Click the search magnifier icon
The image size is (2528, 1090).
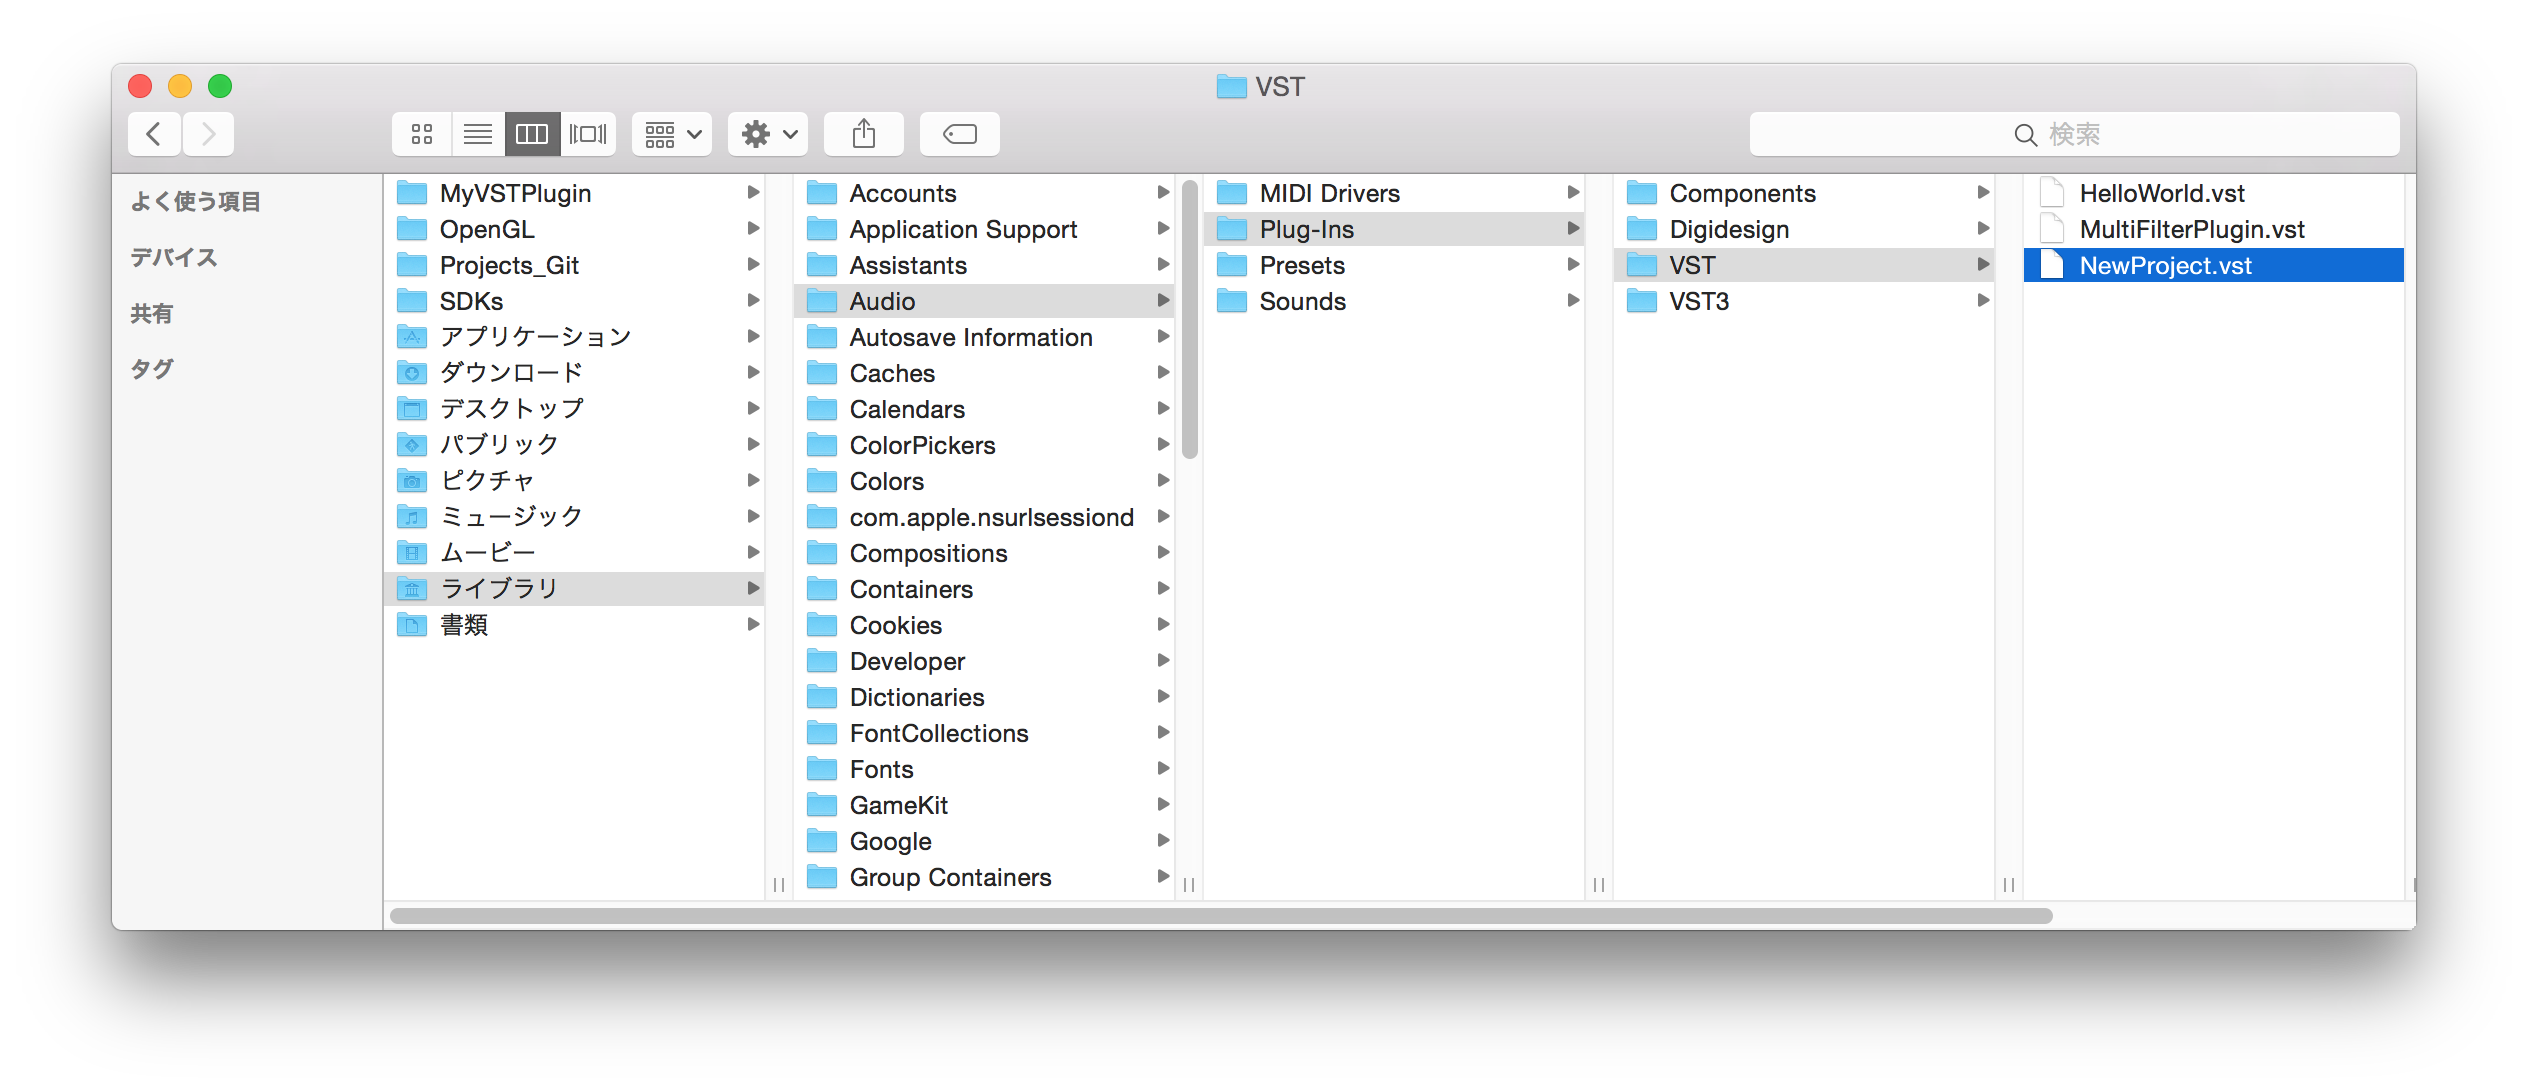[2024, 134]
